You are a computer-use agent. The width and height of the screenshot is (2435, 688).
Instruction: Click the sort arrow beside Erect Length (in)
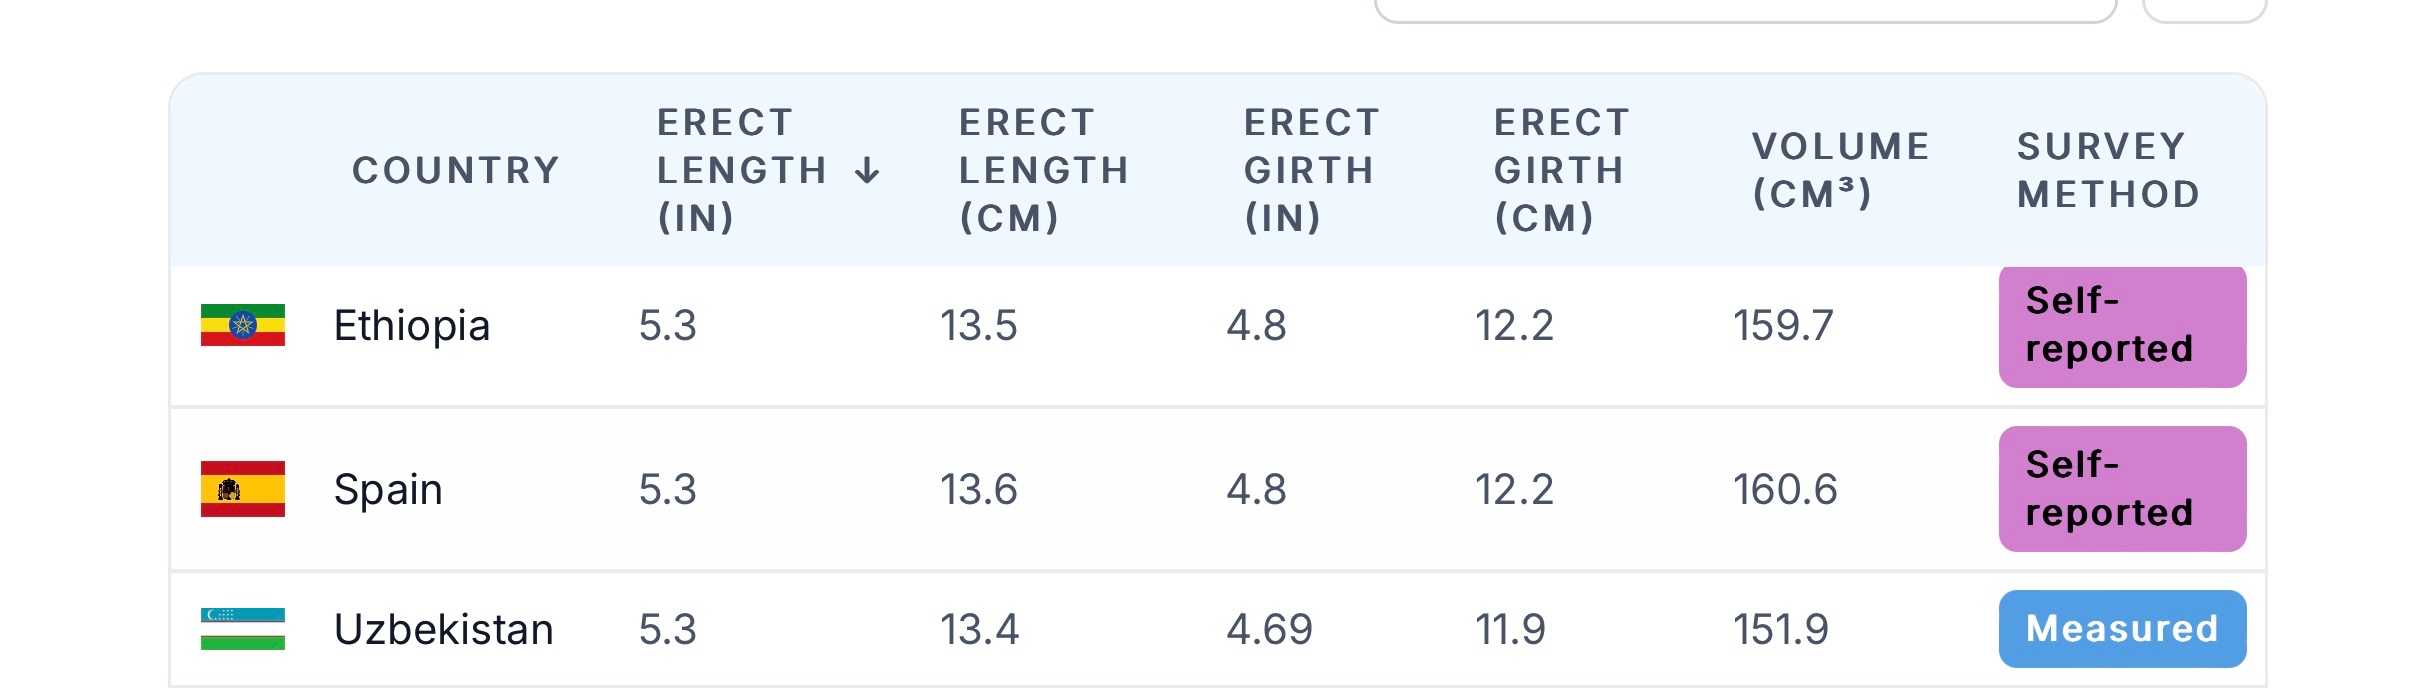click(x=867, y=171)
